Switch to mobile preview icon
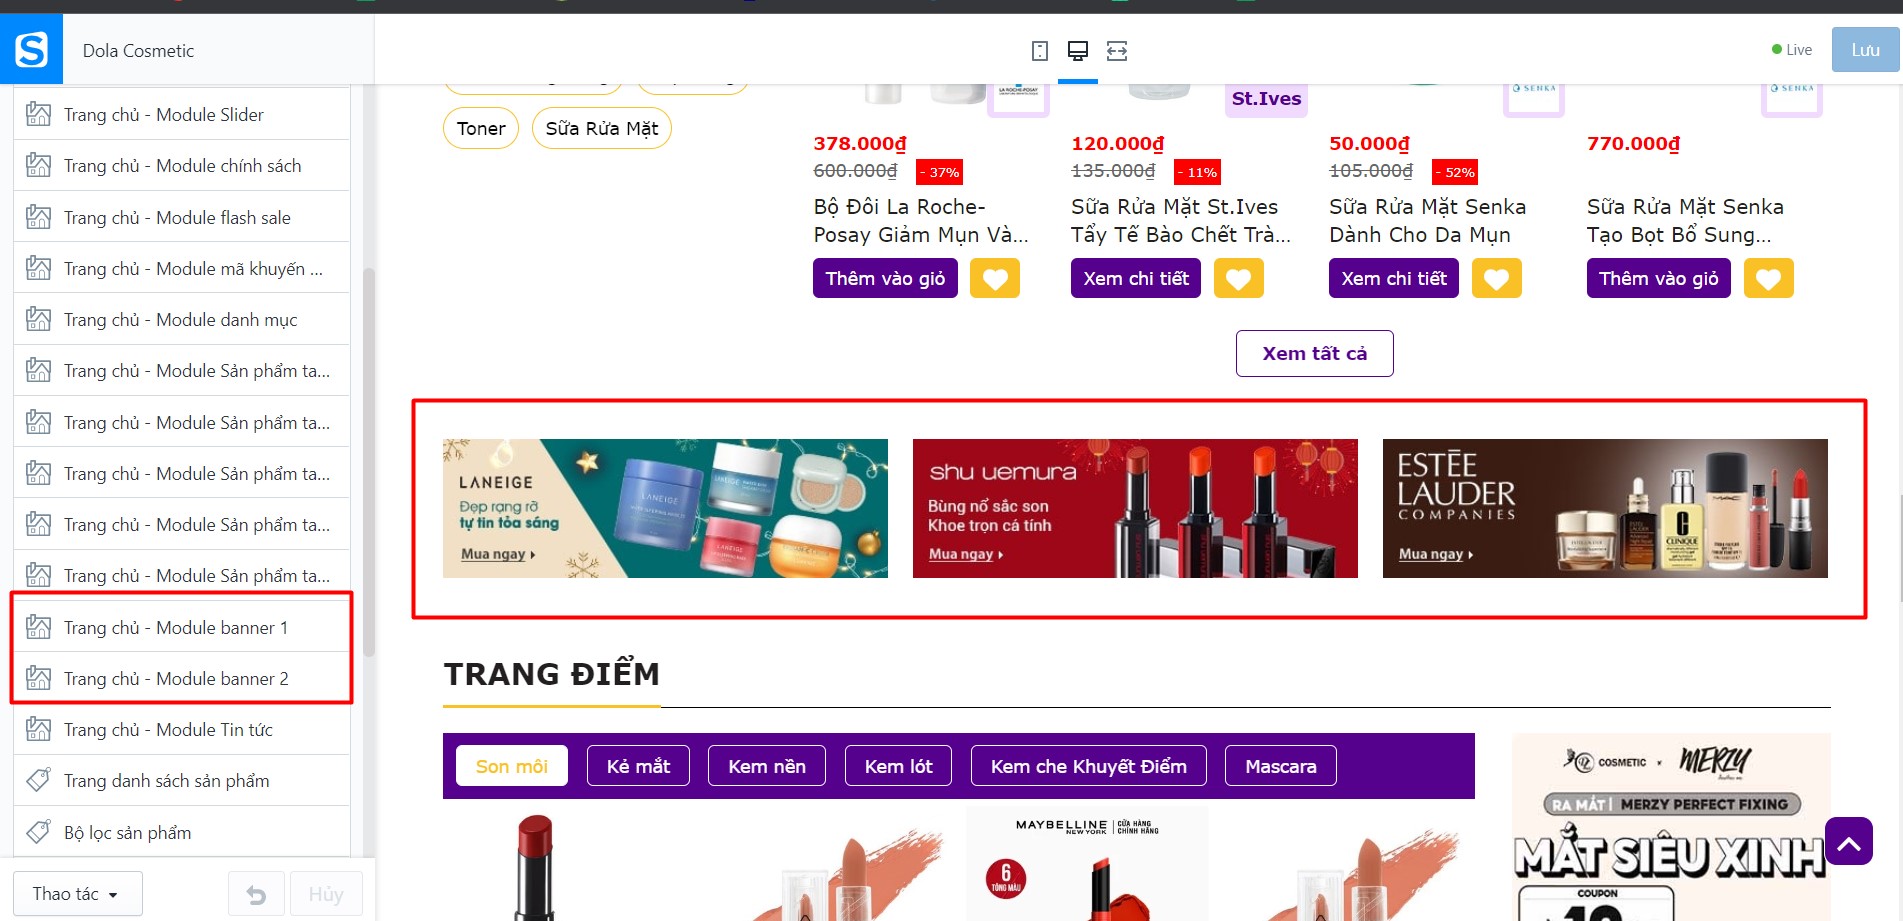The height and width of the screenshot is (921, 1903). click(1040, 51)
